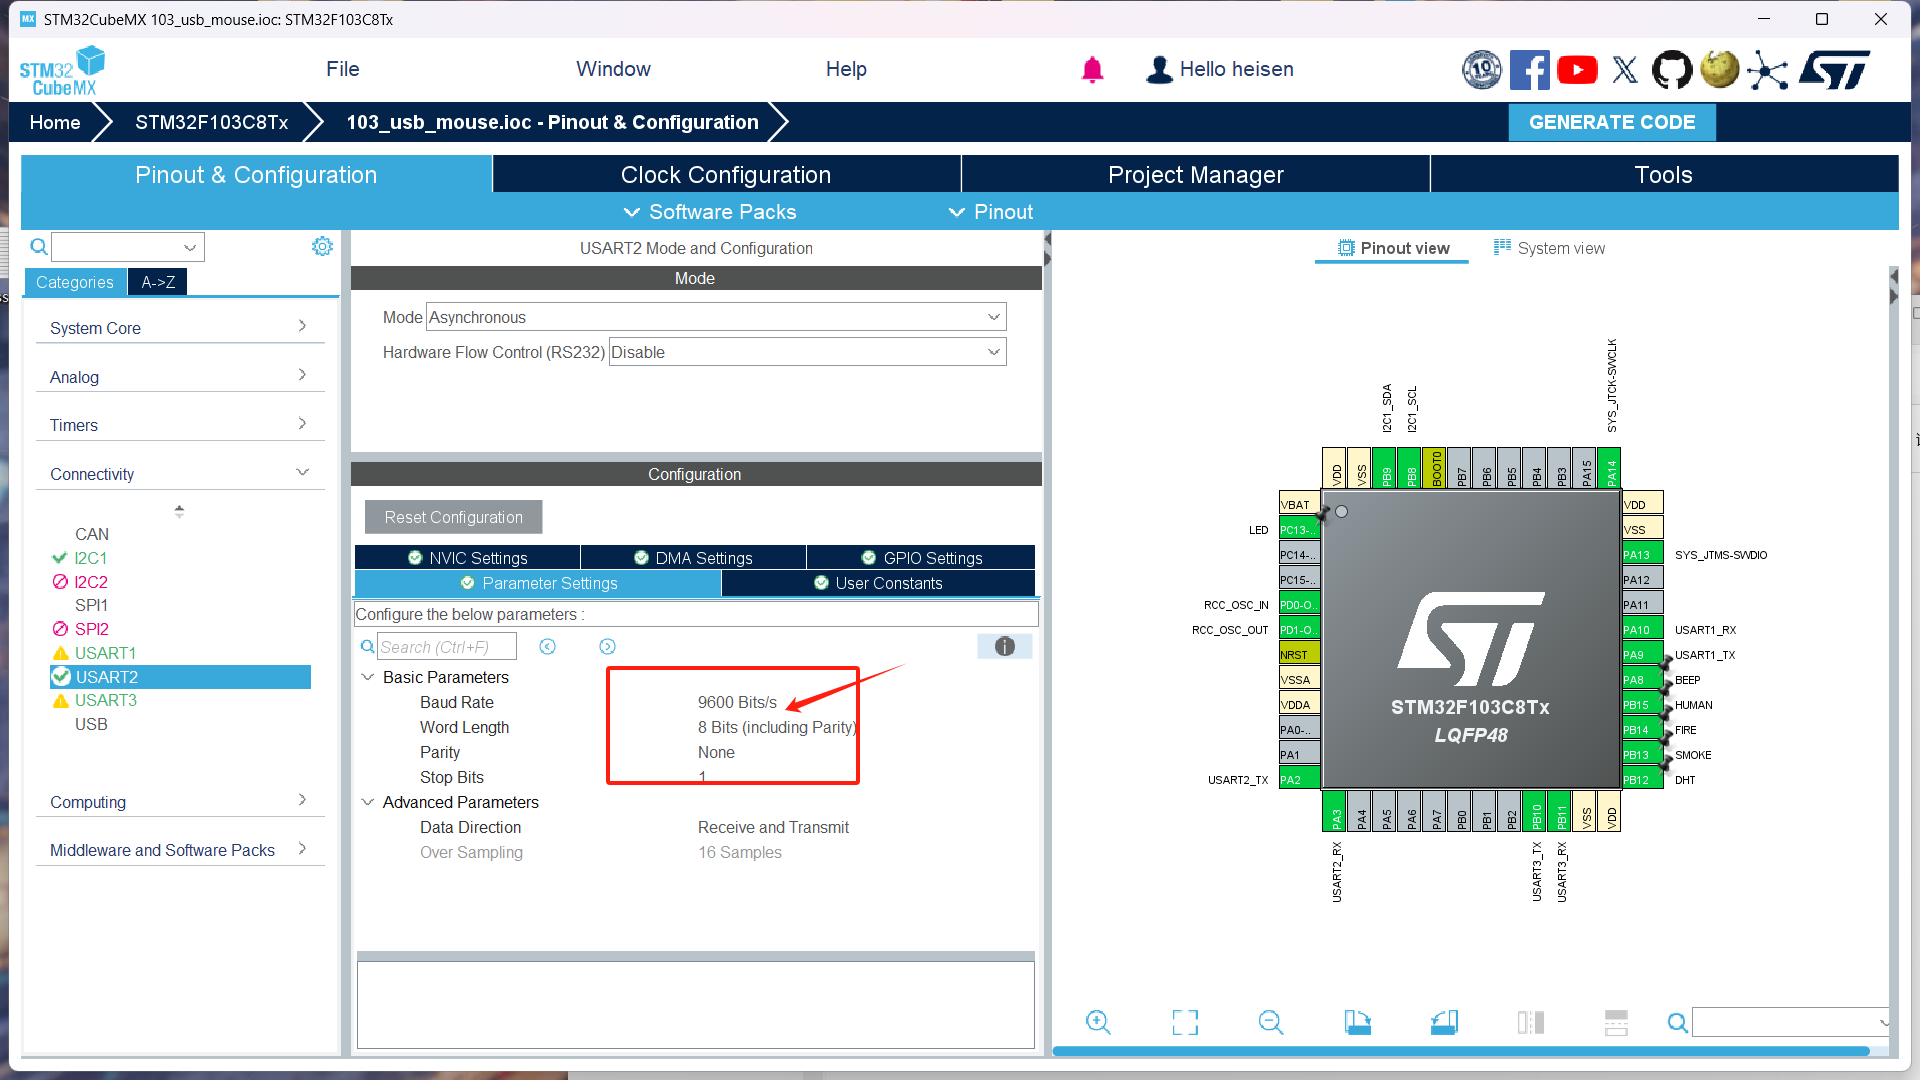Switch to the Clock Configuration tab
The image size is (1920, 1080).
(725, 174)
